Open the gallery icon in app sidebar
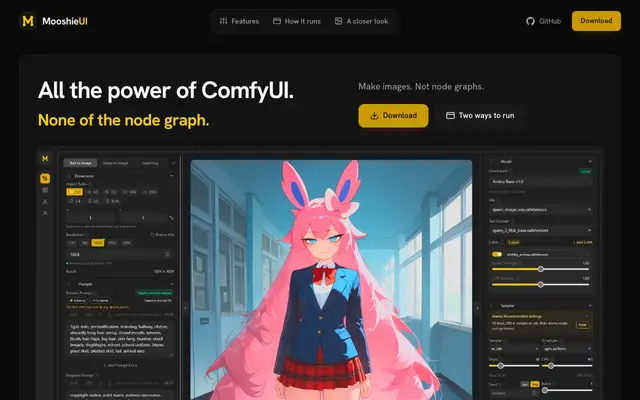The height and width of the screenshot is (400, 640). click(x=45, y=190)
